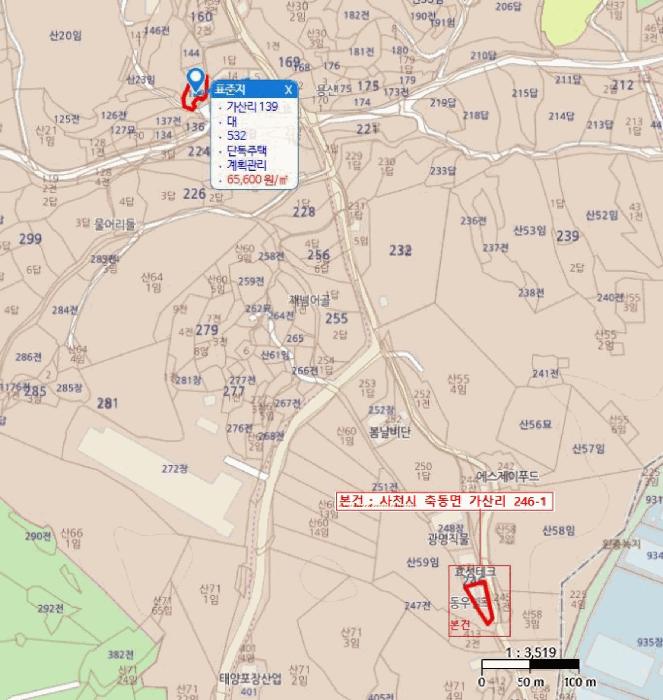
Task: Click parcel label 182전
Action: tap(356, 15)
